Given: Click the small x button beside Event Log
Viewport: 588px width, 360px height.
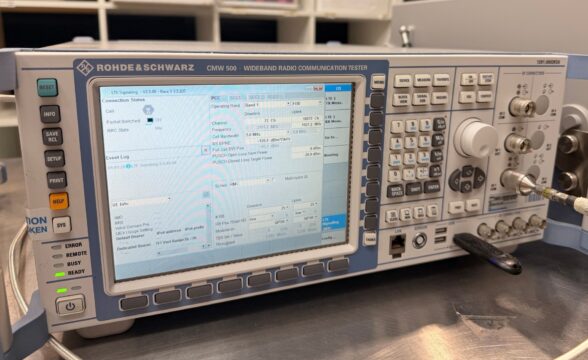Looking at the screenshot, I should pyautogui.click(x=205, y=150).
